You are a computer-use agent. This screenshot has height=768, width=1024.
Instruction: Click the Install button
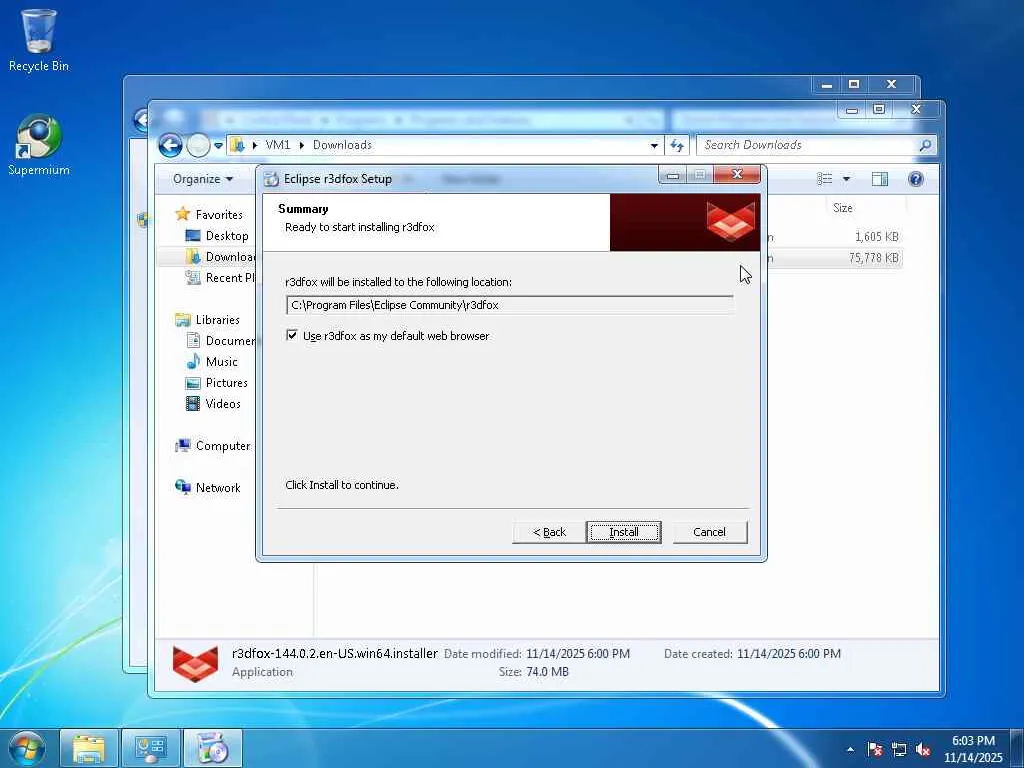[624, 532]
